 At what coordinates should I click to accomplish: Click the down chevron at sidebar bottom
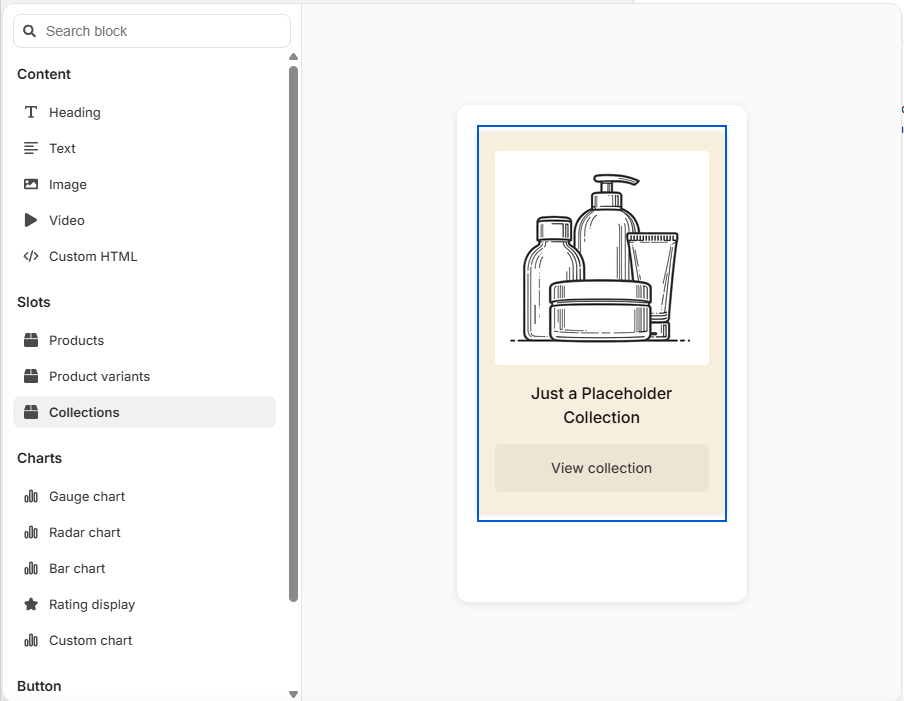[x=293, y=693]
